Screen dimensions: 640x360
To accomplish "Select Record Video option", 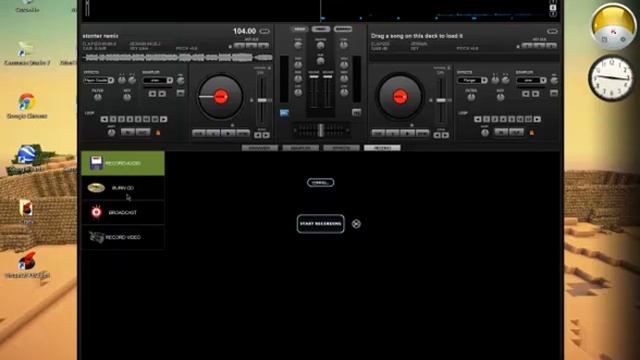I will coord(123,237).
